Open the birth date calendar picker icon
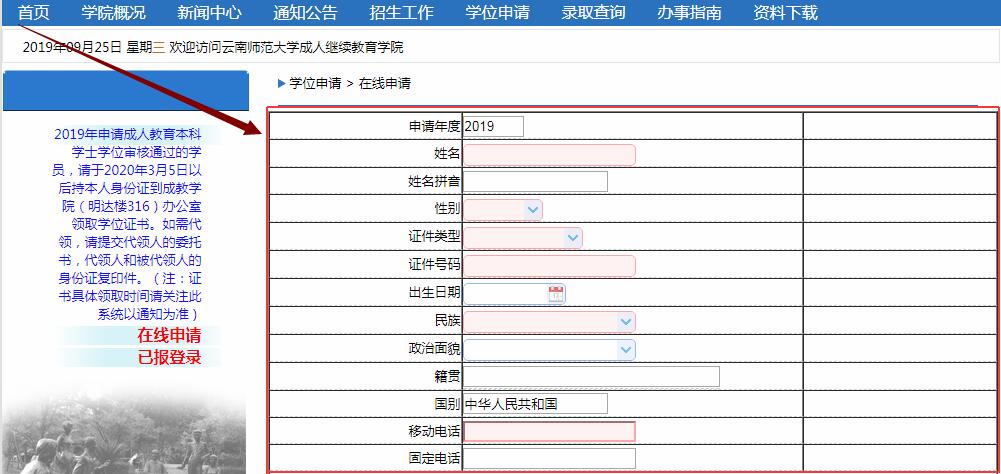Viewport: 1001px width, 474px height. pyautogui.click(x=556, y=294)
